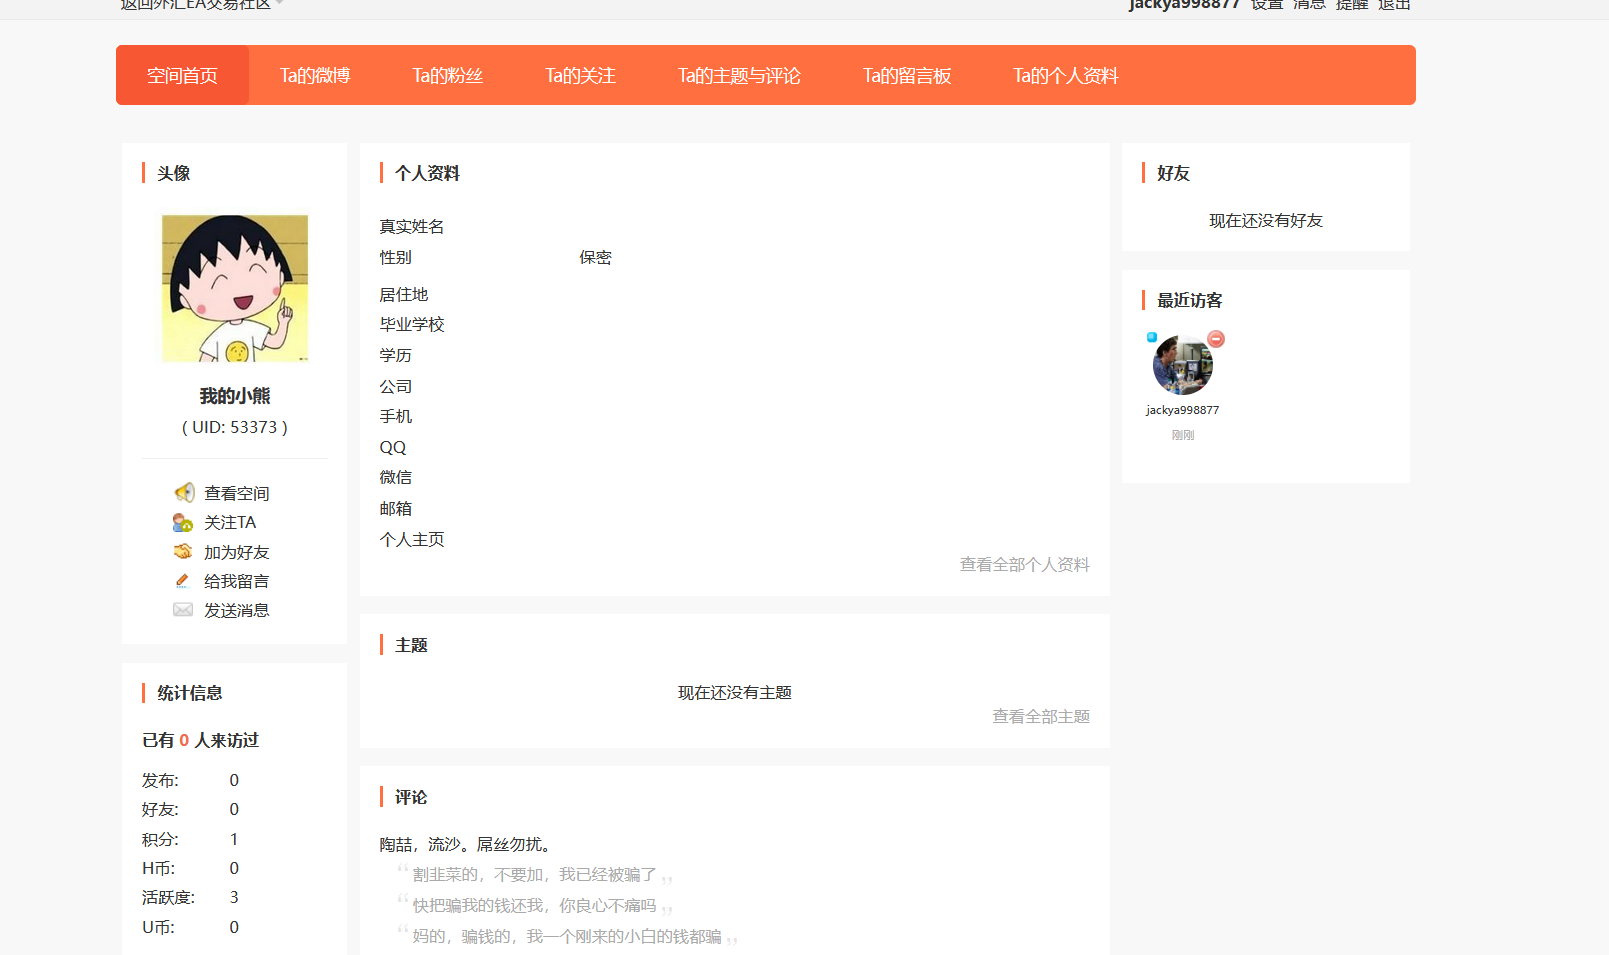The height and width of the screenshot is (955, 1609).
Task: Open the 空间首页 tab
Action: 182,75
